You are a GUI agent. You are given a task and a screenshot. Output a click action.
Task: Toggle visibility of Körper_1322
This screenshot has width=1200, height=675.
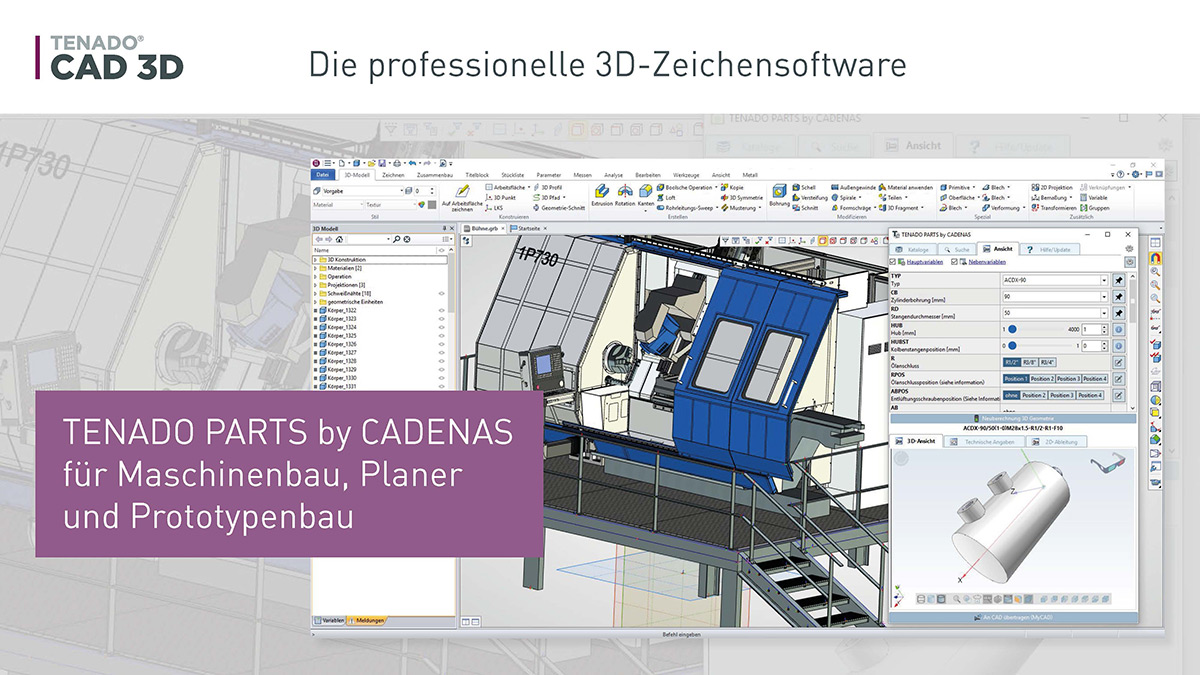click(x=441, y=310)
